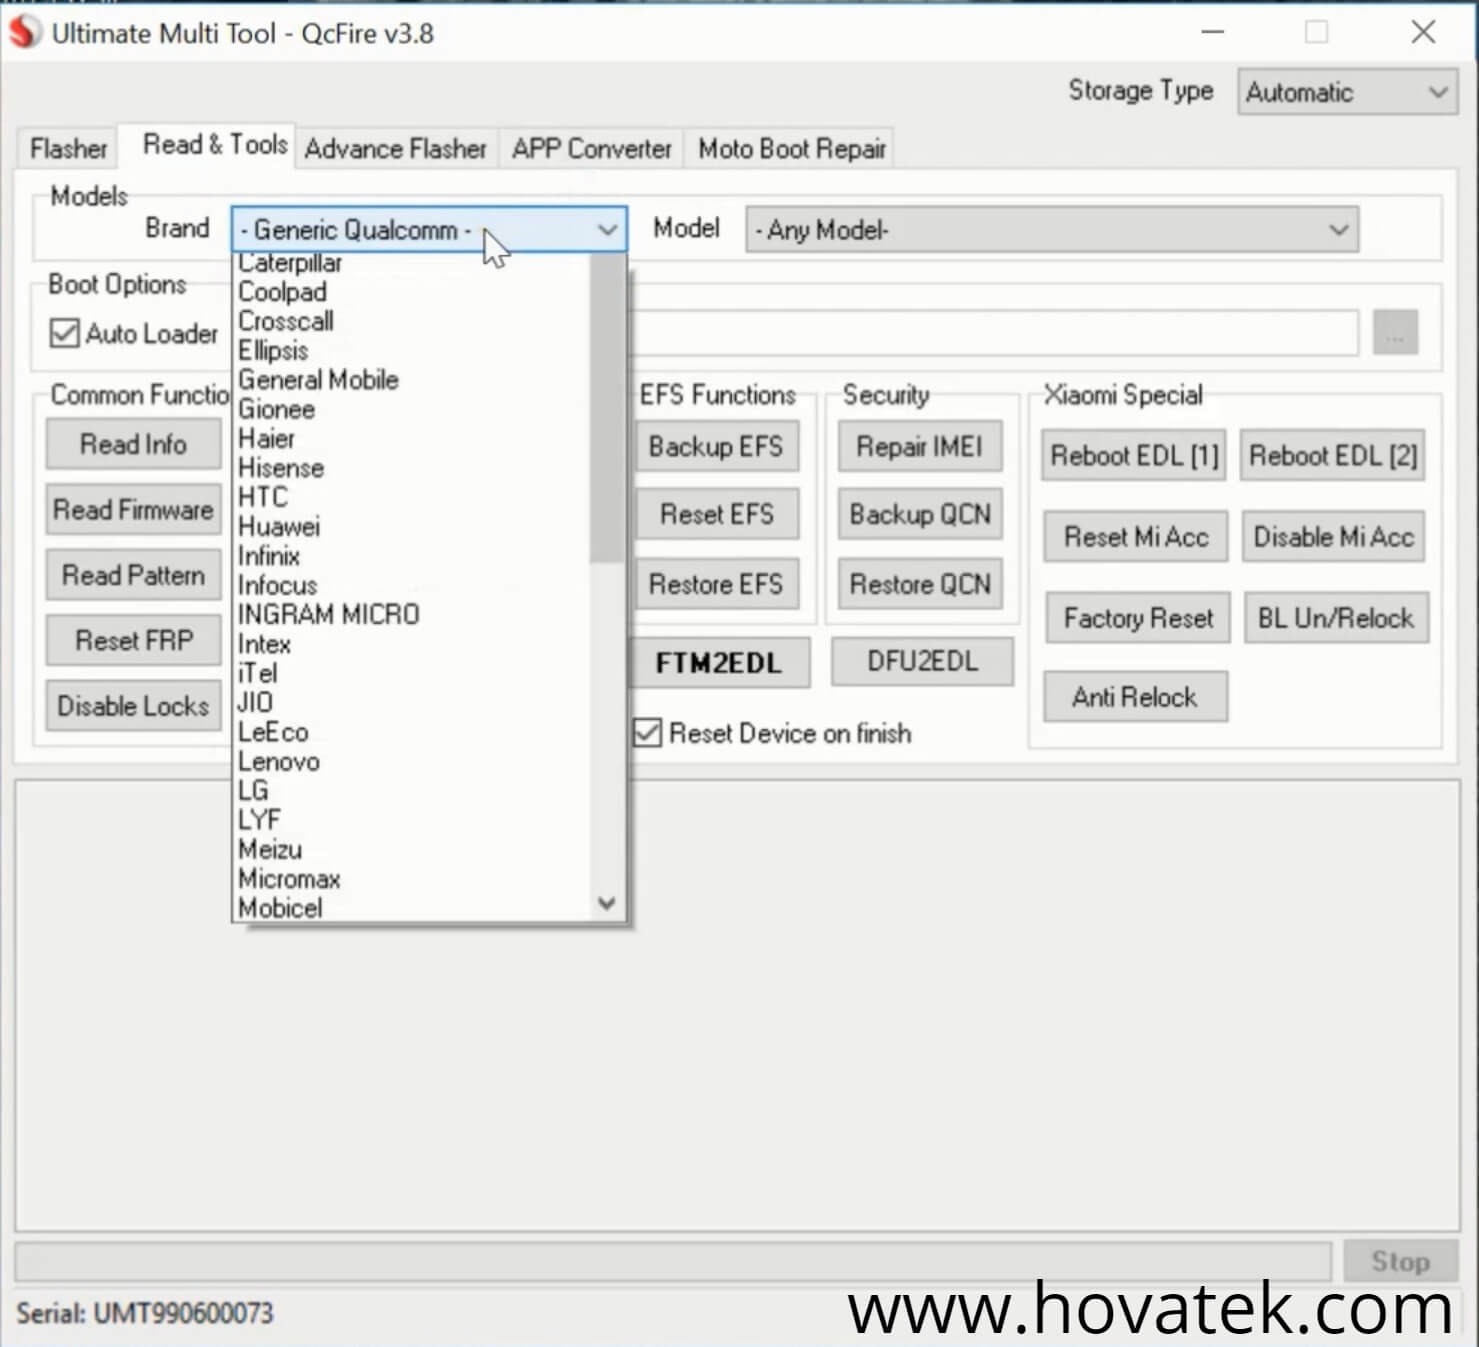This screenshot has height=1347, width=1479.
Task: Select JIO from brand list
Action: (x=412, y=703)
